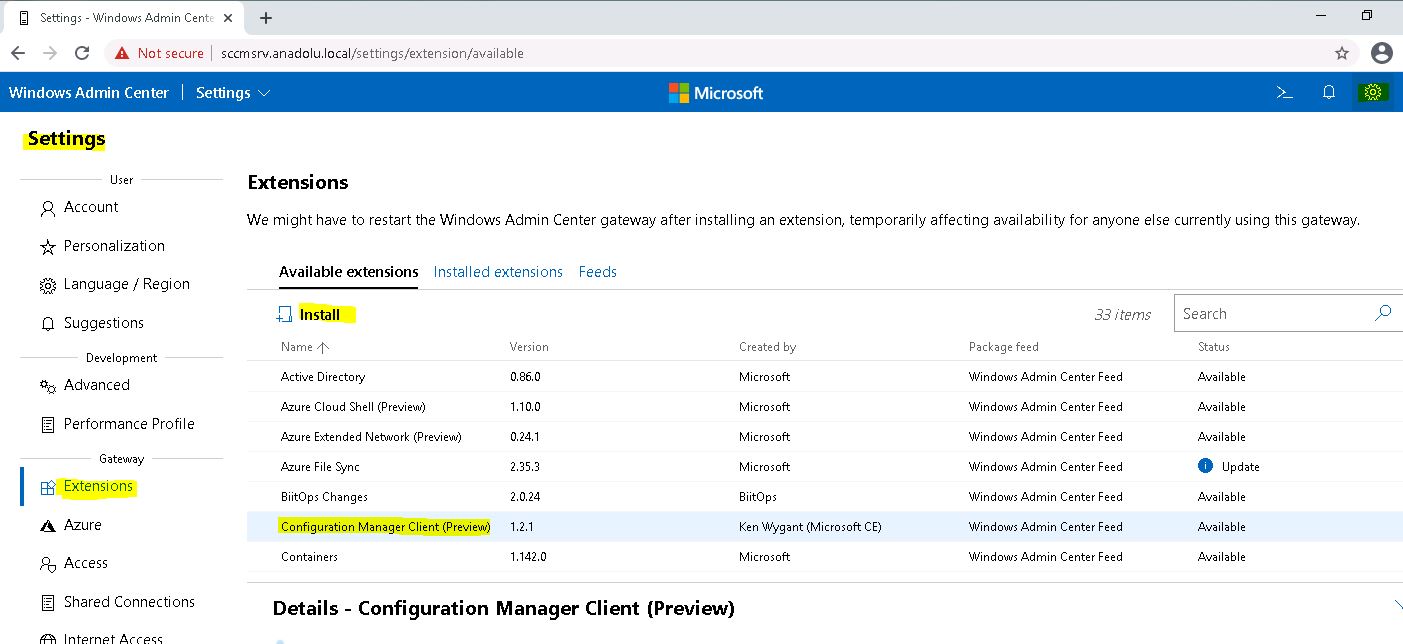The width and height of the screenshot is (1403, 644).
Task: Open notifications via the bell icon
Action: [x=1329, y=92]
